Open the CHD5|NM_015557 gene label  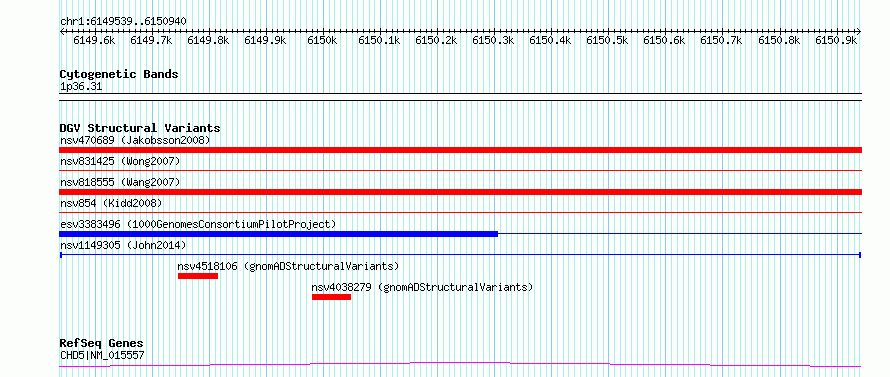tap(102, 356)
